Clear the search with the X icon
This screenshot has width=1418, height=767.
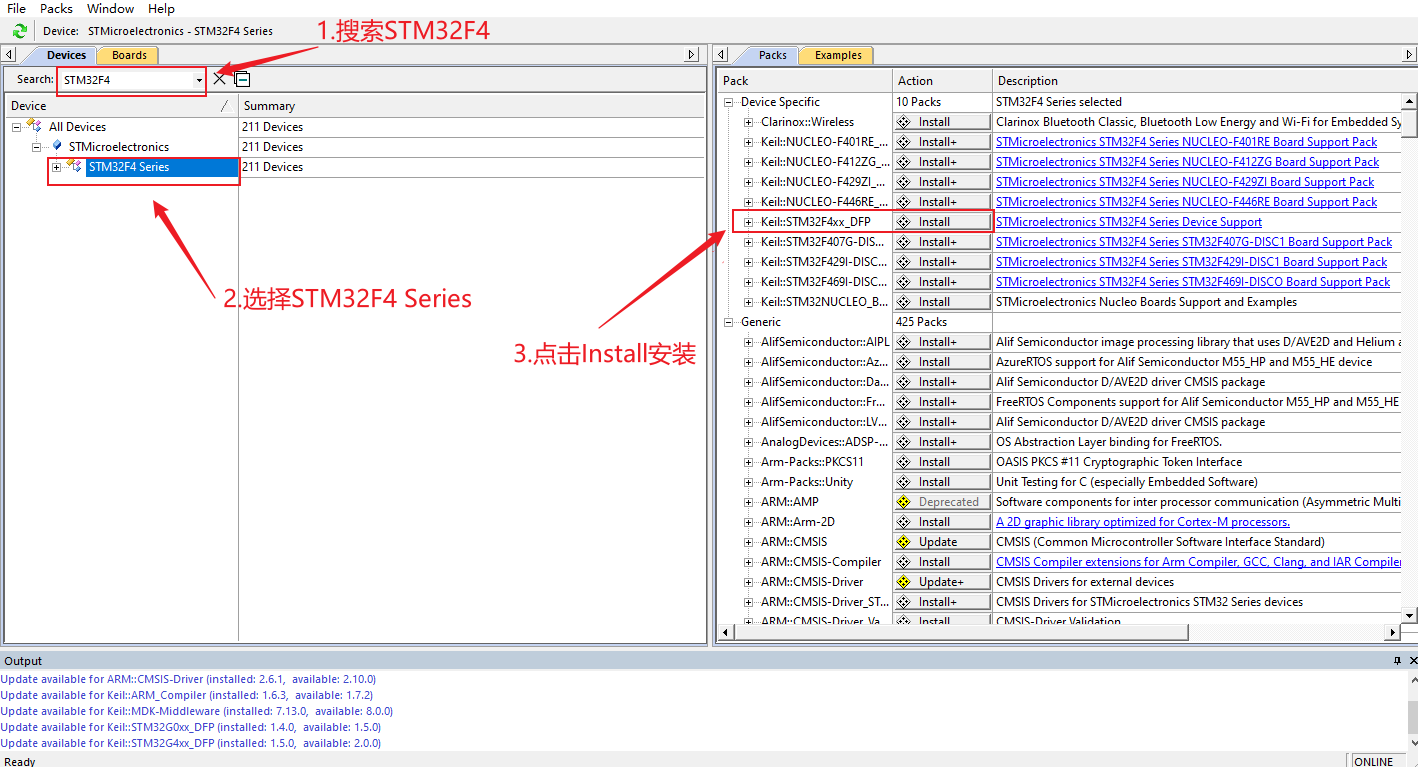pos(219,79)
